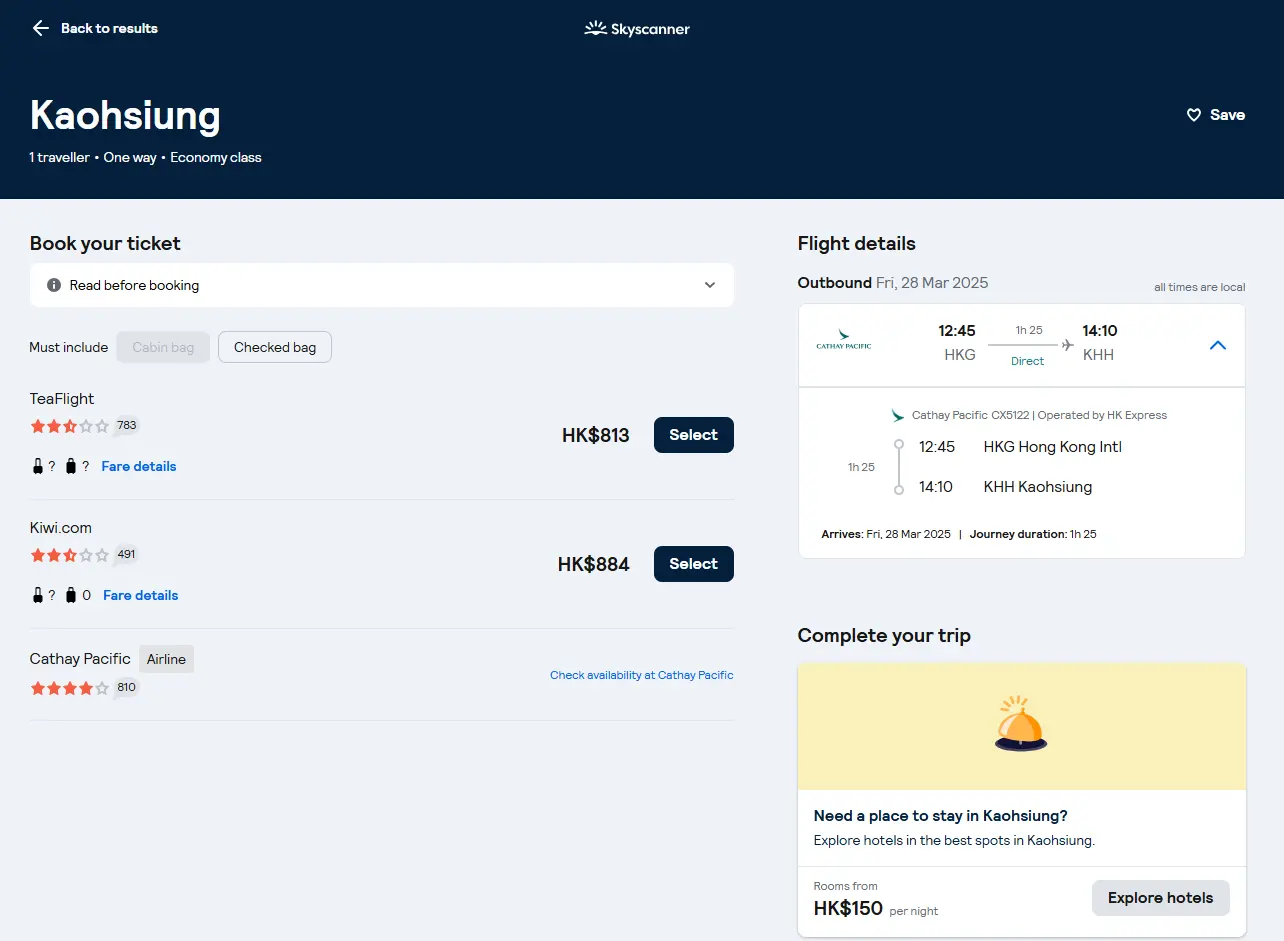Click TeaFlight cabin bag icon

coord(38,466)
